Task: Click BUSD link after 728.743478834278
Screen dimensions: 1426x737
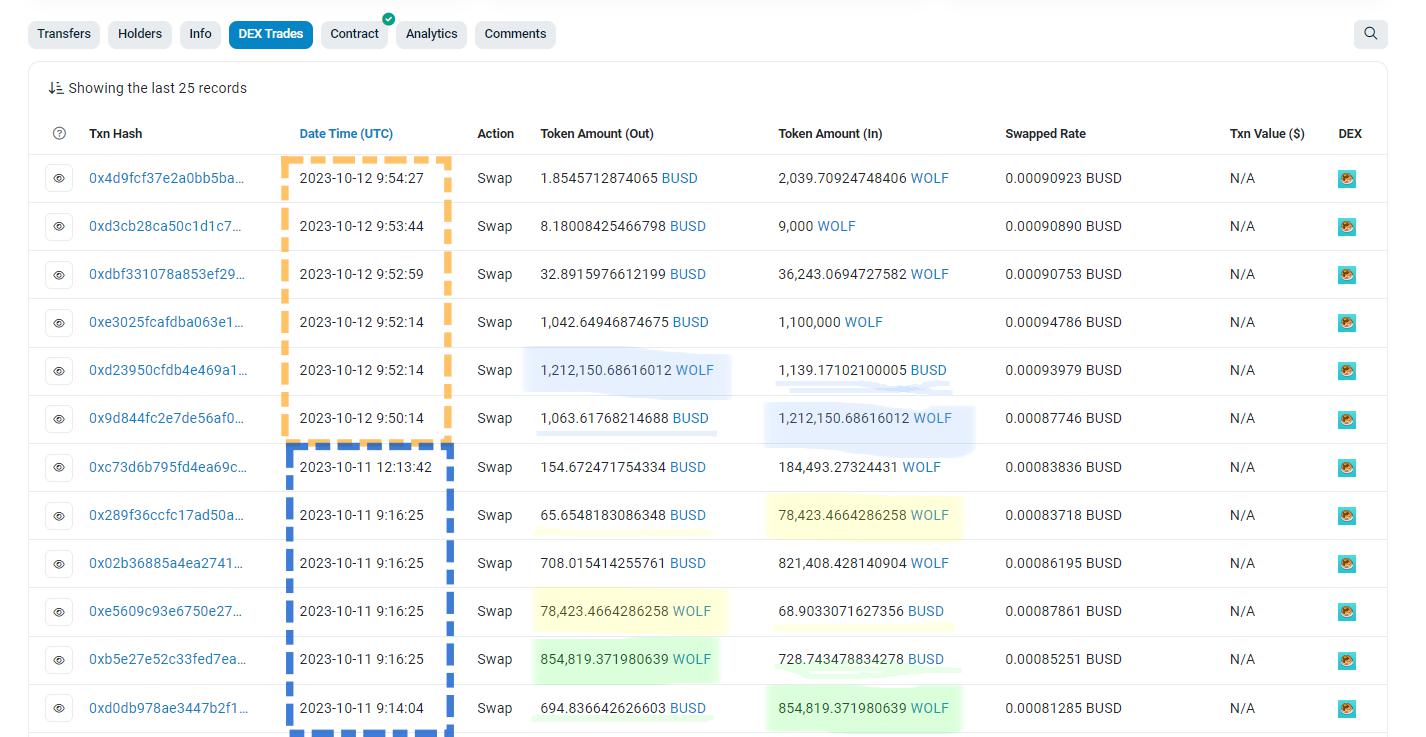Action: click(926, 659)
